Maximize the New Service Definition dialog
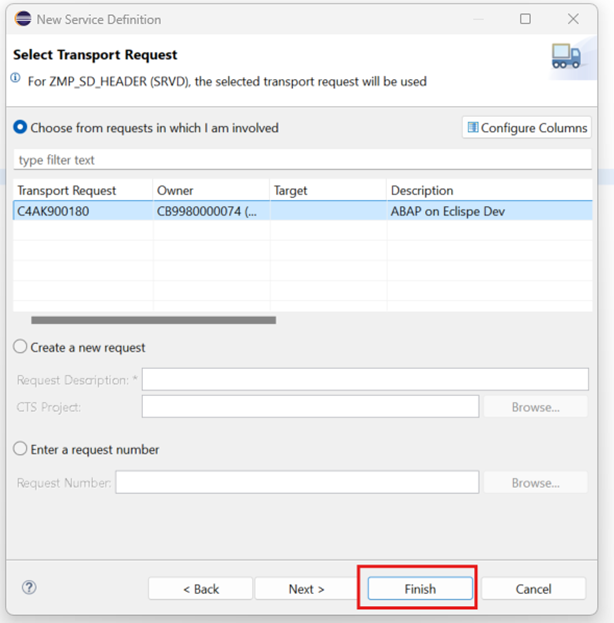 525,19
